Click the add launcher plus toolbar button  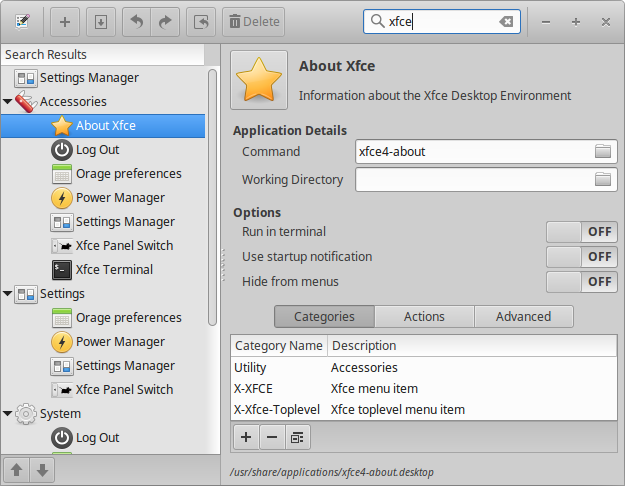tap(65, 21)
